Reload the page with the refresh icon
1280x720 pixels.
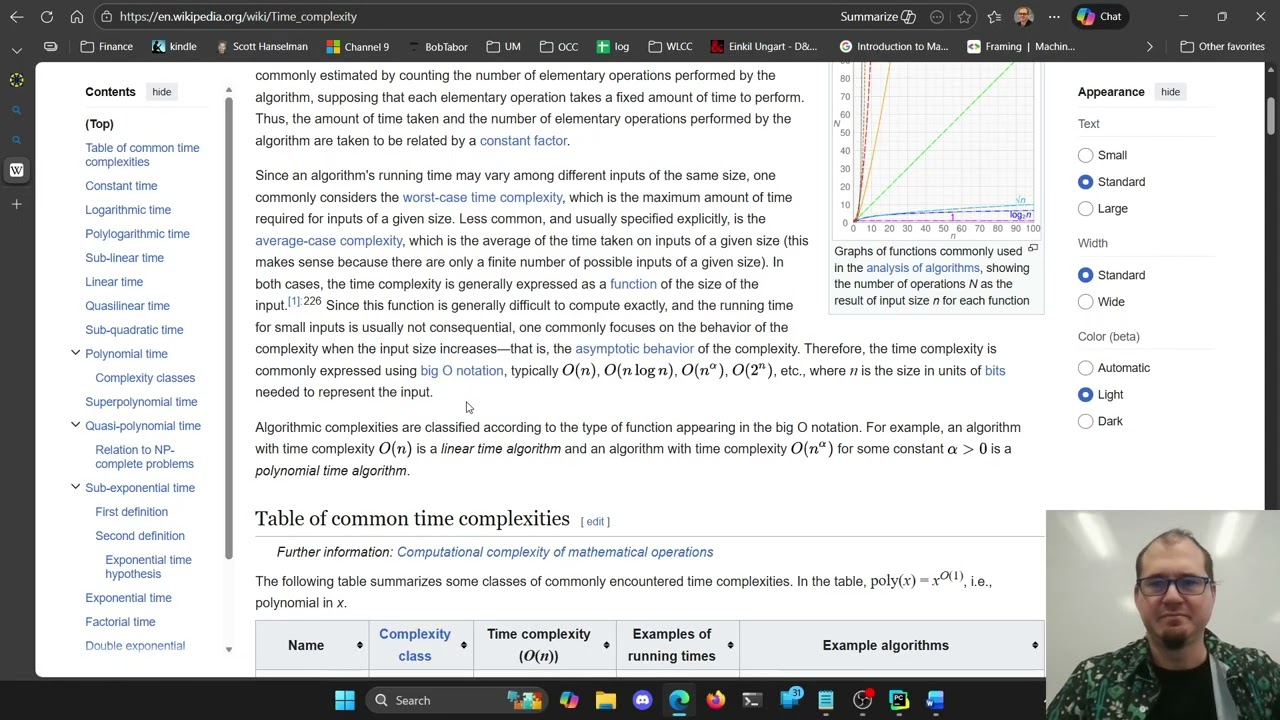coord(47,17)
